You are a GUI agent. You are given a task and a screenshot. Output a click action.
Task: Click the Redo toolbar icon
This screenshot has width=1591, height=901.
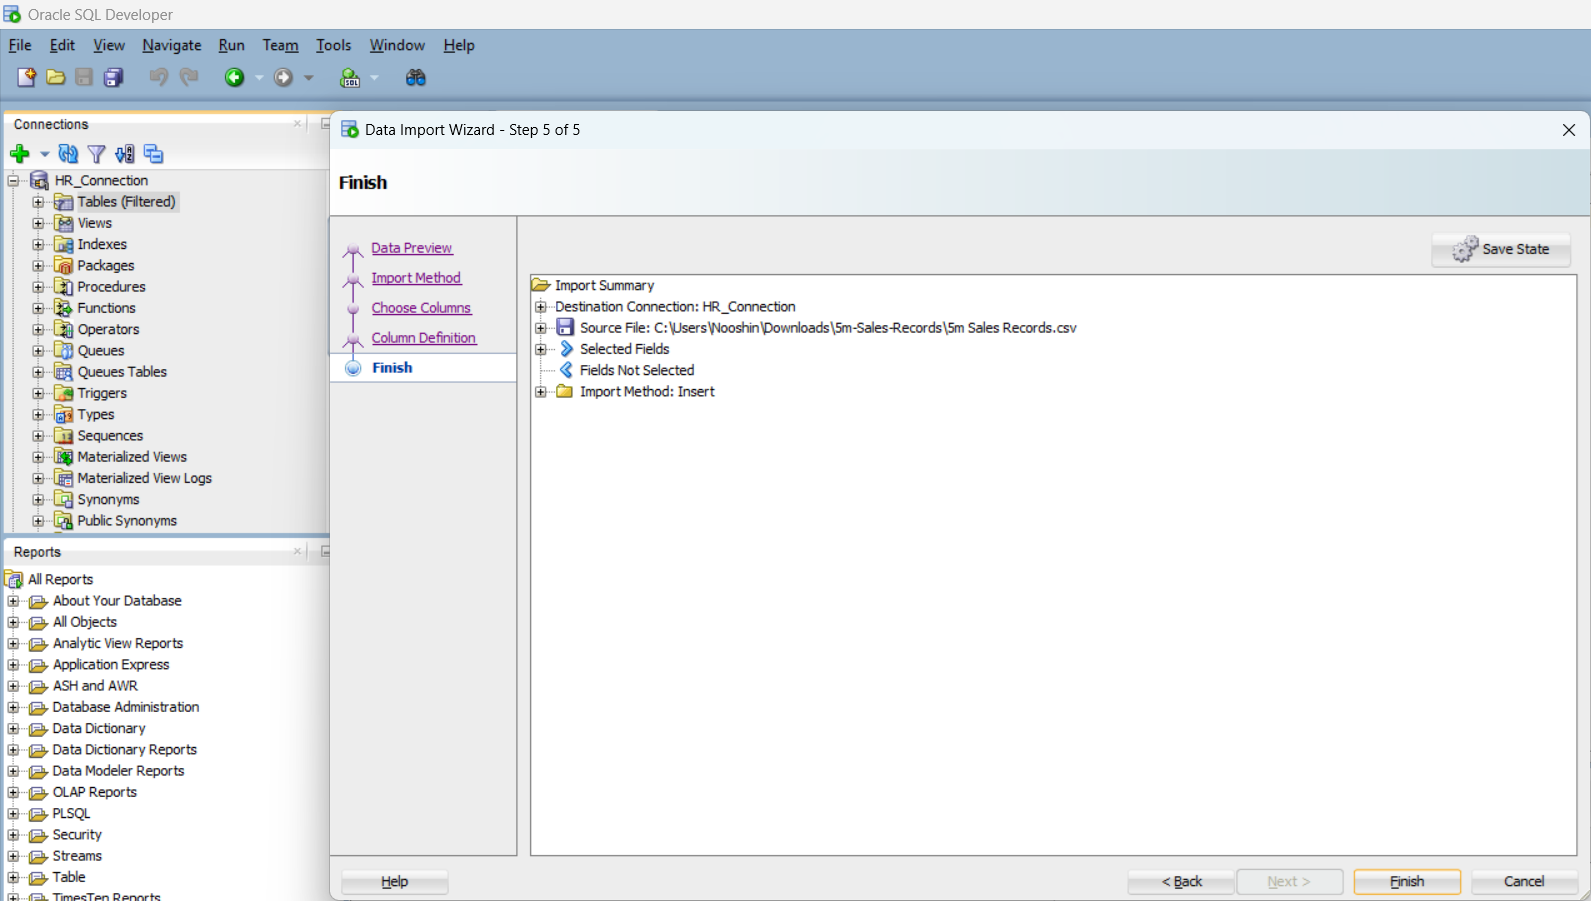click(189, 77)
